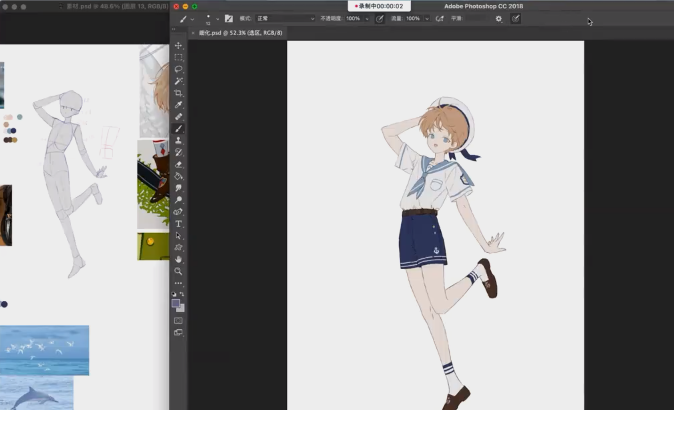Select the Rectangular Marquee tool
The height and width of the screenshot is (433, 674).
[178, 57]
